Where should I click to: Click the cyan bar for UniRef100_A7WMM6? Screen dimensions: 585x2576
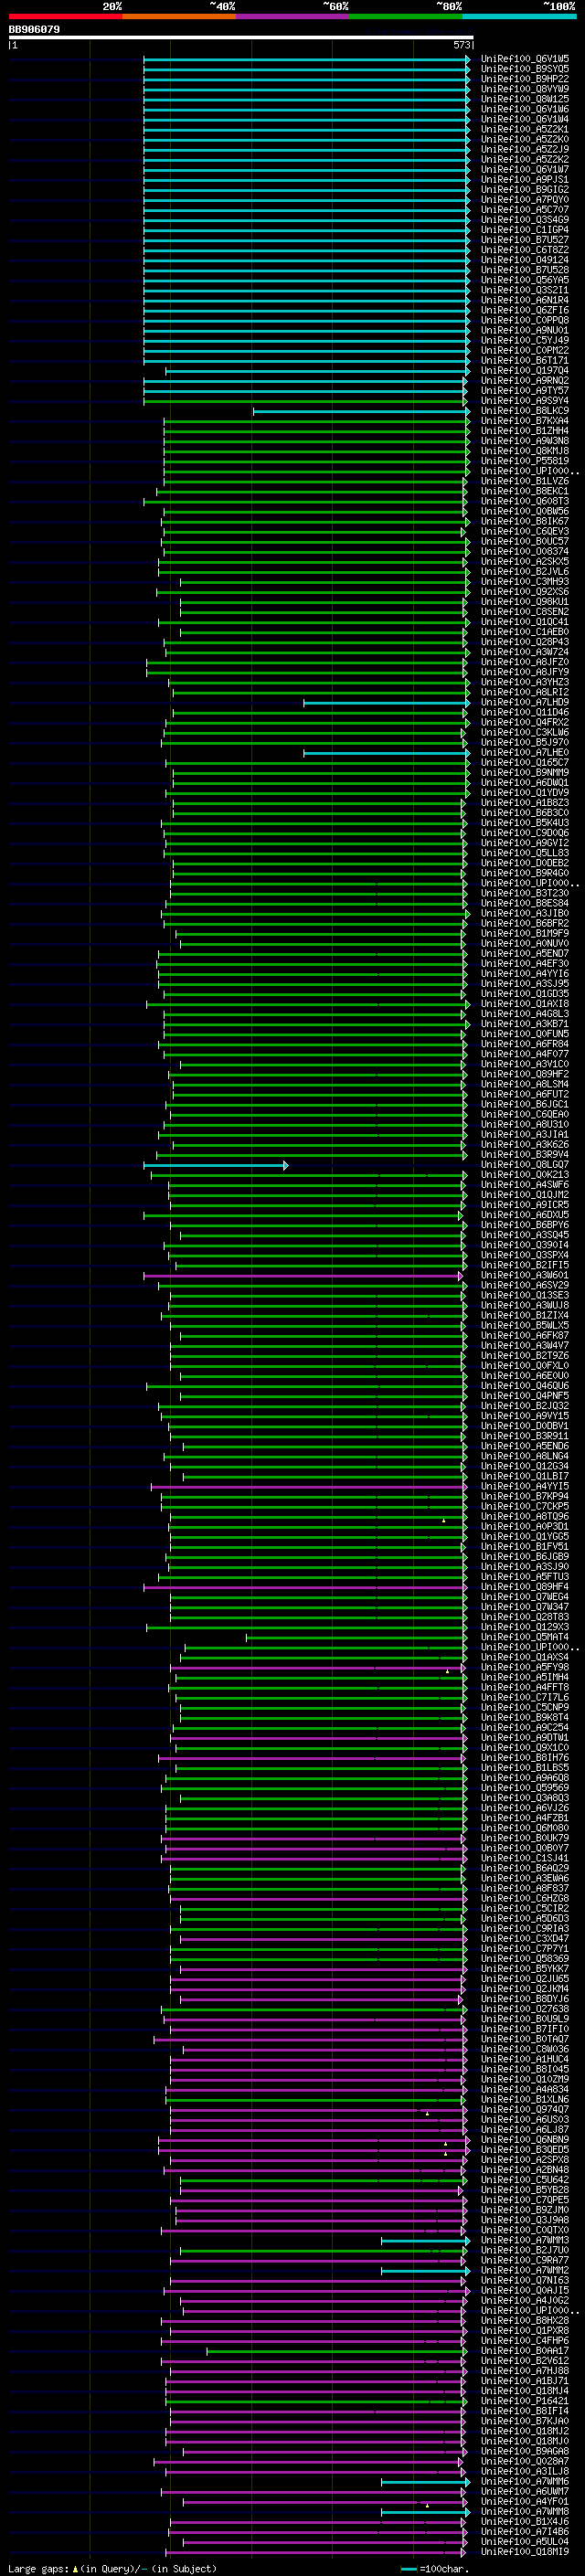tap(425, 2483)
